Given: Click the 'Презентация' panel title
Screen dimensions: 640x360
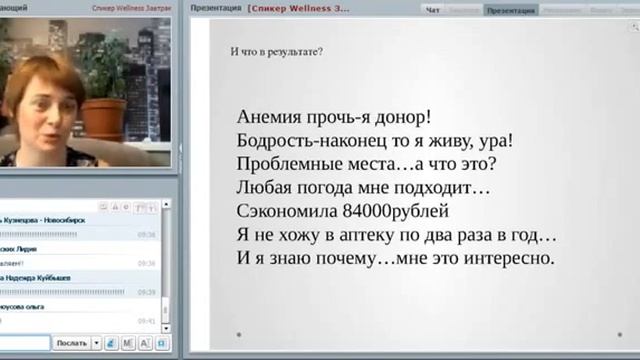Looking at the screenshot, I should coord(216,8).
